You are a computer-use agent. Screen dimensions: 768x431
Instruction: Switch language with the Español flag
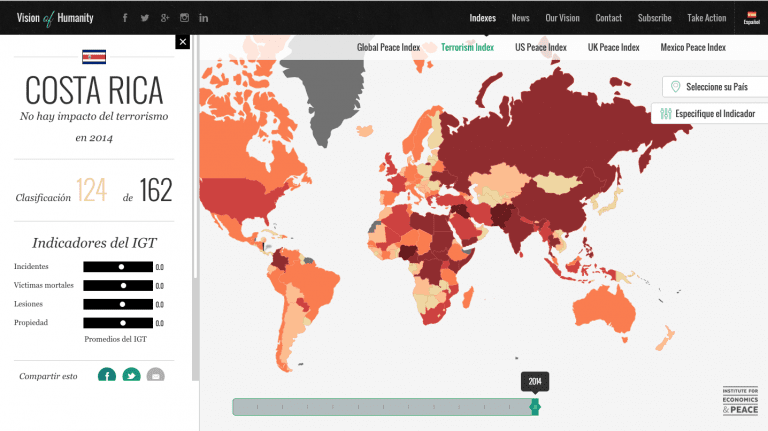751,17
